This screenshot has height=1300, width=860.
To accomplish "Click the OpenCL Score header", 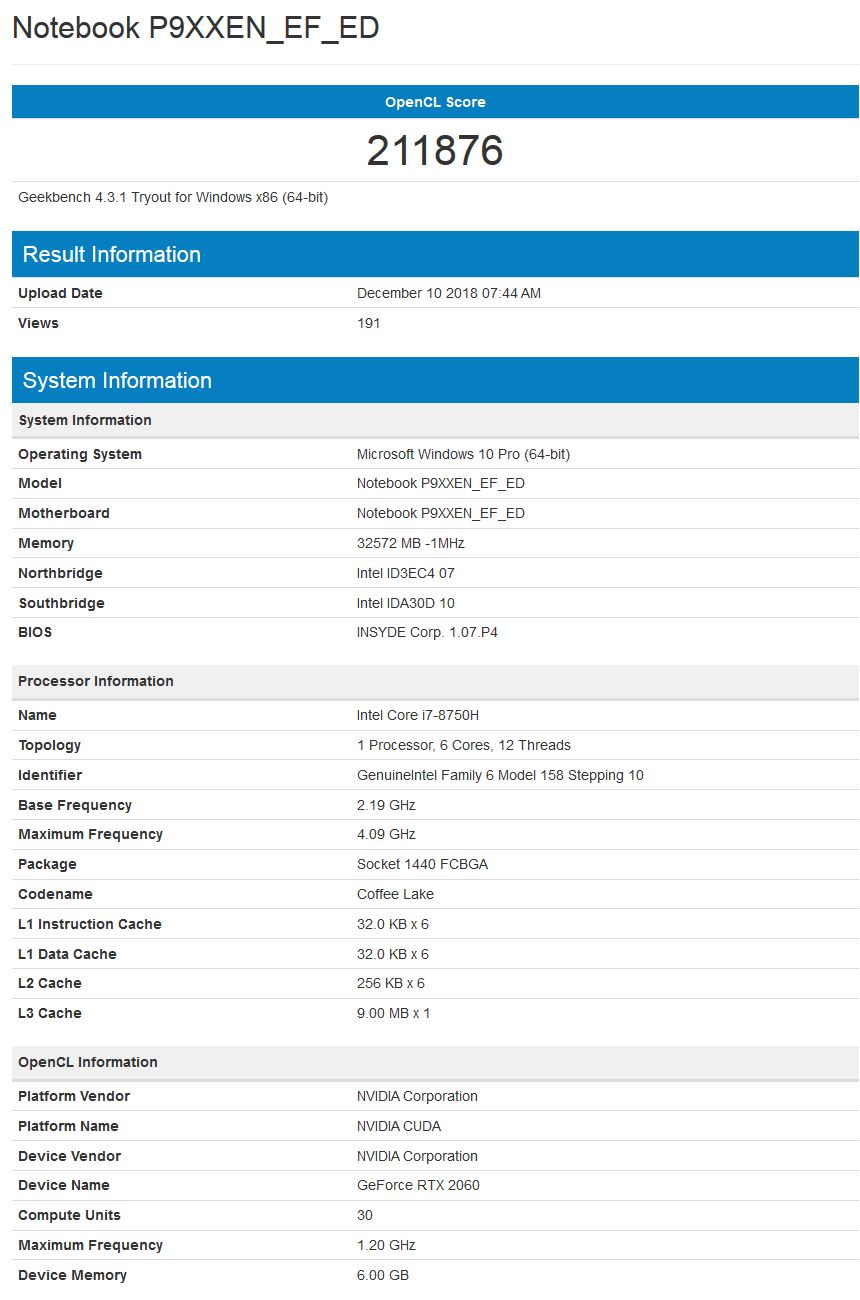I will [435, 102].
